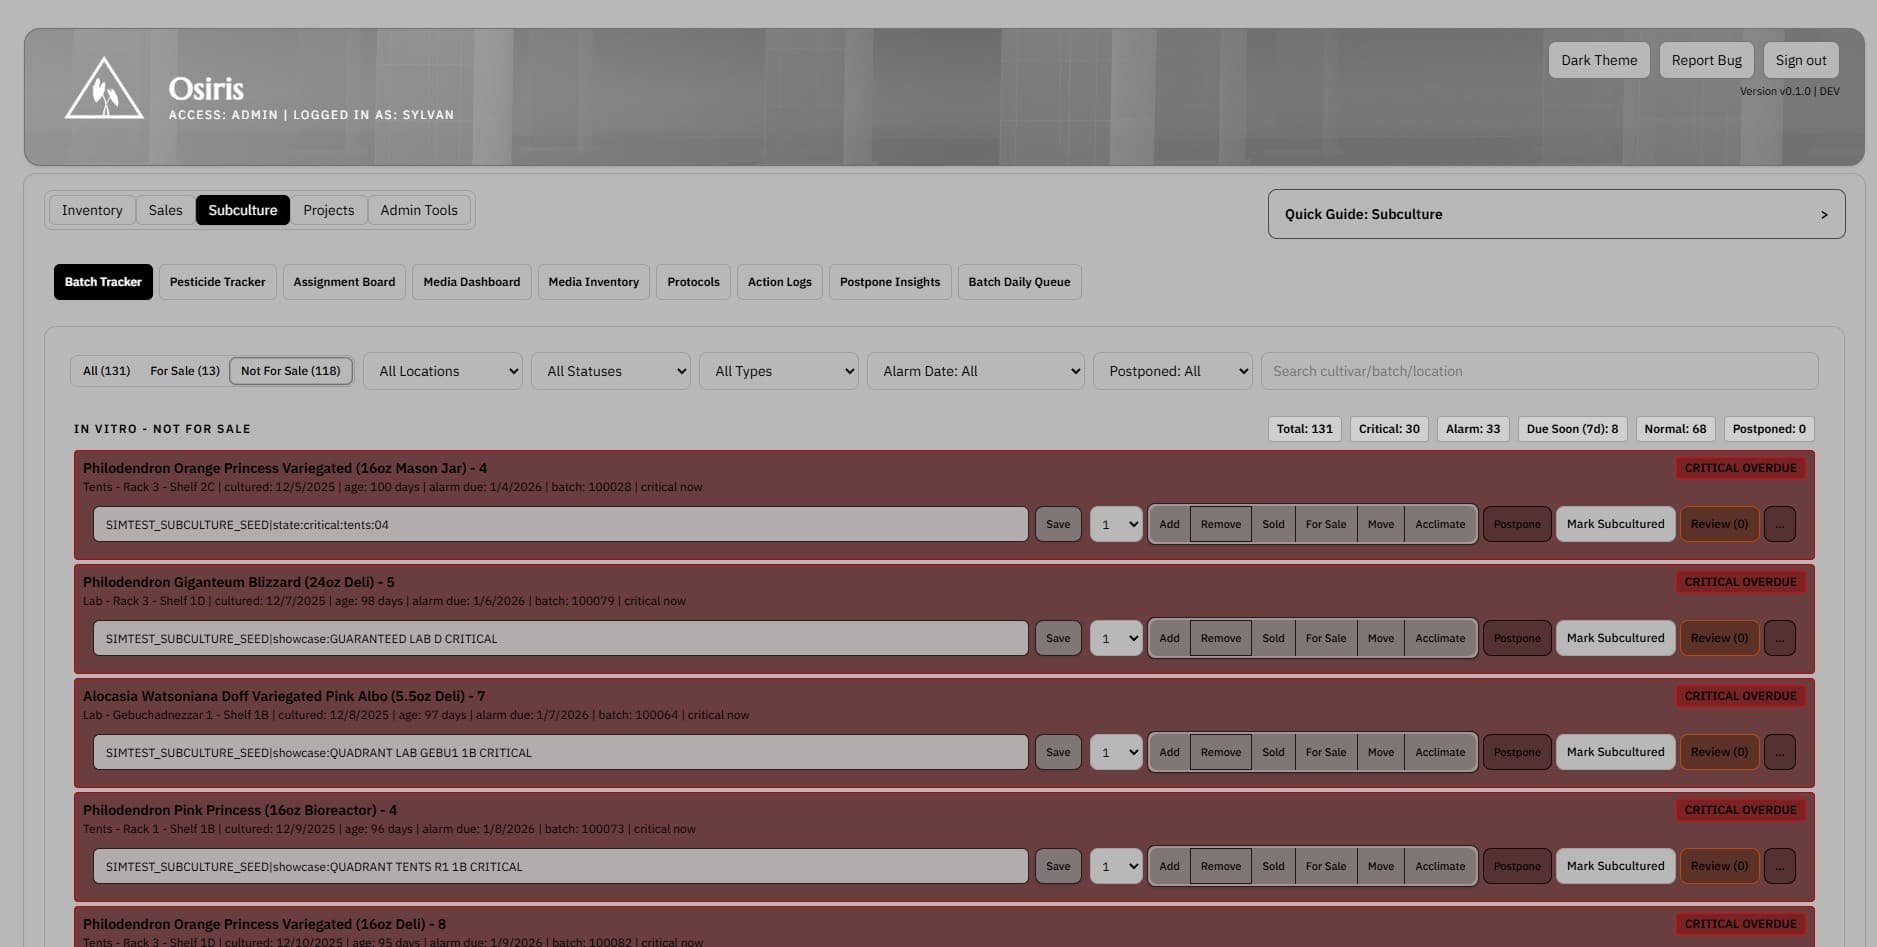Open the Media Dashboard section
The width and height of the screenshot is (1877, 947).
pos(471,282)
